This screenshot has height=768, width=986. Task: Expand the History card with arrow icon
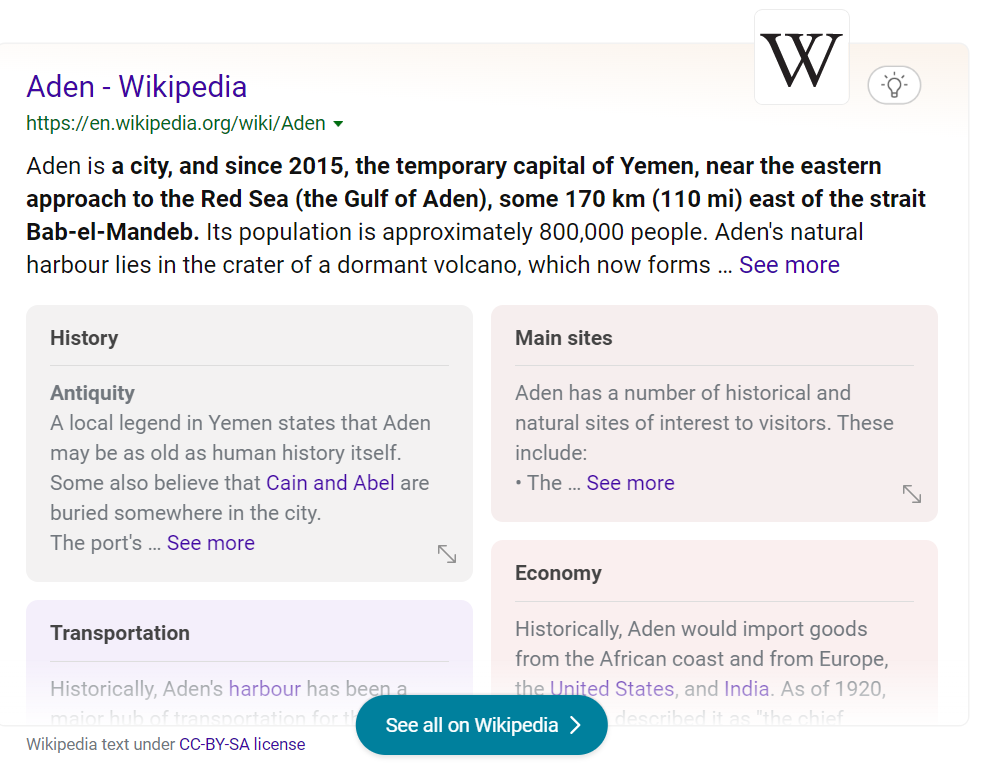coord(447,553)
